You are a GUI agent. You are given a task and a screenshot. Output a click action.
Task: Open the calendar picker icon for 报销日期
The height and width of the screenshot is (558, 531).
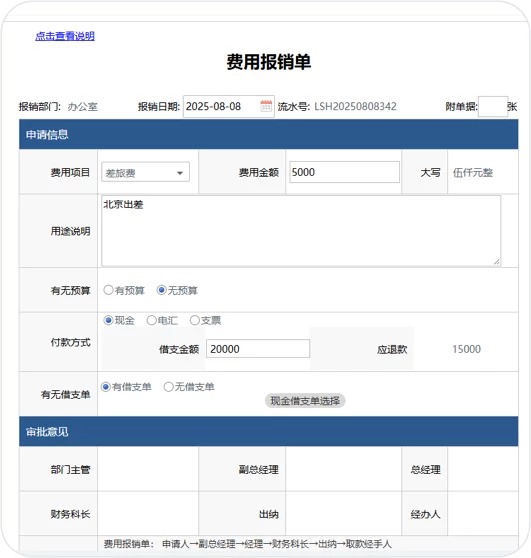tap(266, 106)
